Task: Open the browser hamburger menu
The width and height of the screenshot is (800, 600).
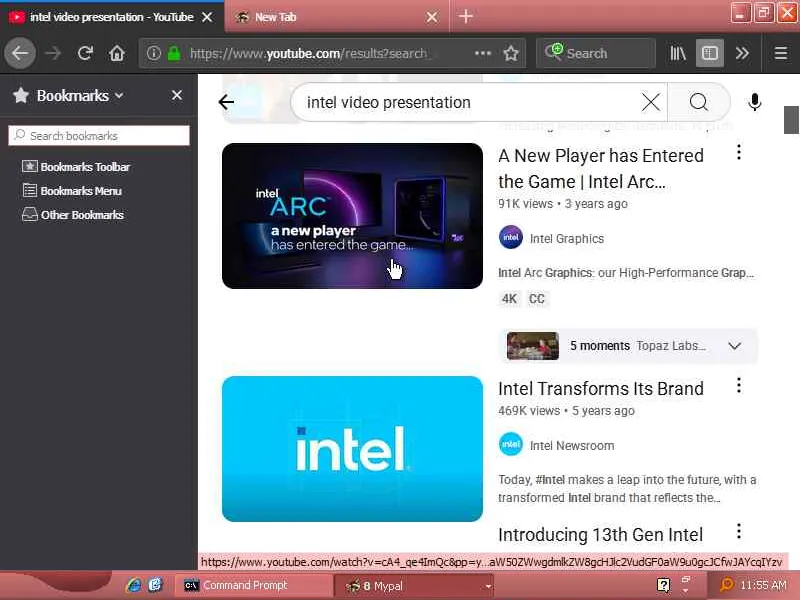Action: pyautogui.click(x=781, y=53)
